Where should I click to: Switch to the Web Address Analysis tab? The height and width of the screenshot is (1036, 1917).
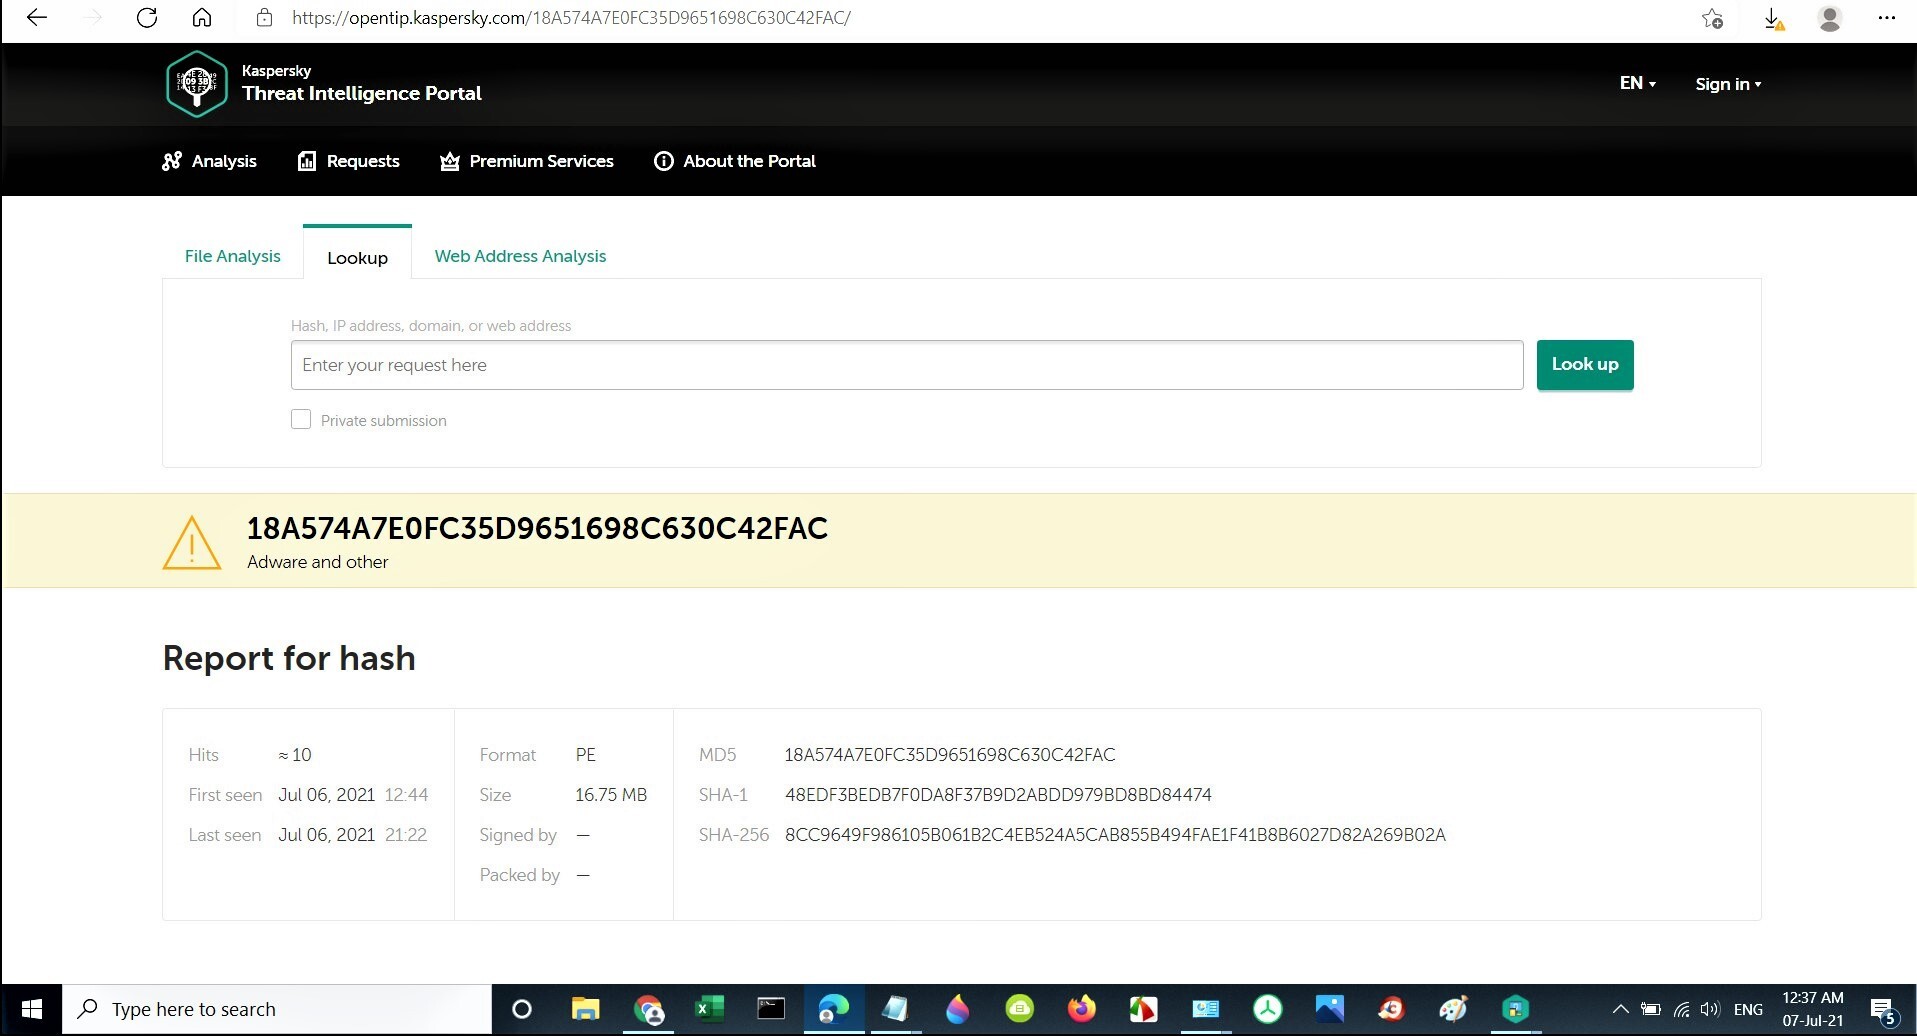coord(520,256)
